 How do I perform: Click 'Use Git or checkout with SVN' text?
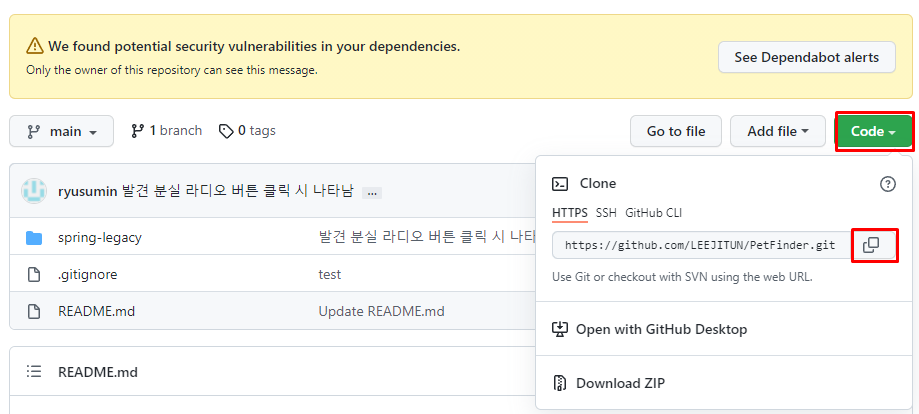pos(682,277)
